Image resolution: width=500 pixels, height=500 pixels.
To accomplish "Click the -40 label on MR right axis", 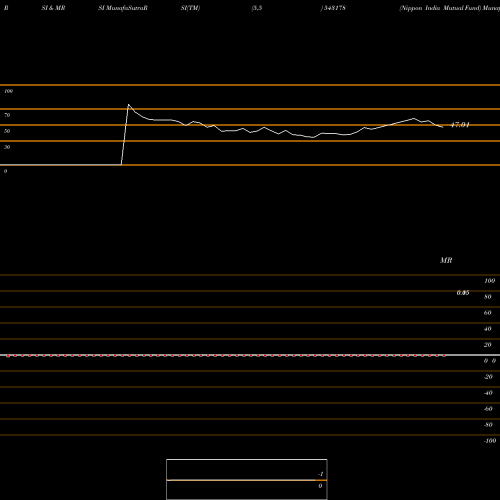I will pyautogui.click(x=488, y=393).
